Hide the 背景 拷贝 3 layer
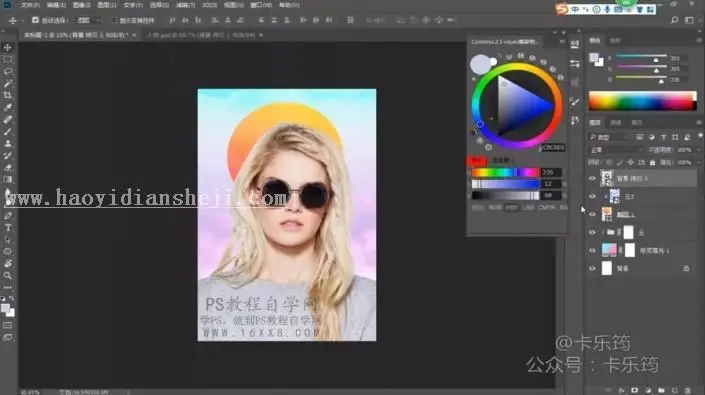Screen dimensions: 705x395 (592, 178)
